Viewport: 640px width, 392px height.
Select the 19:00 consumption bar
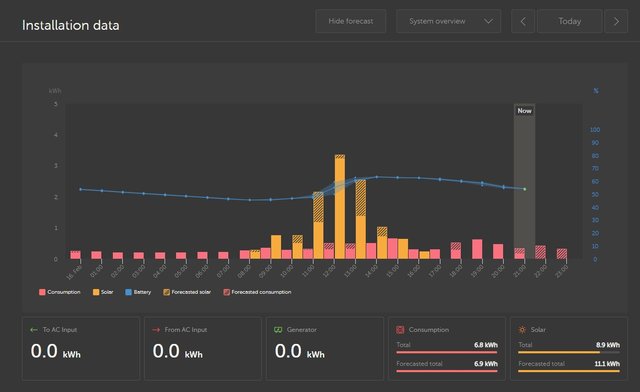[477, 249]
